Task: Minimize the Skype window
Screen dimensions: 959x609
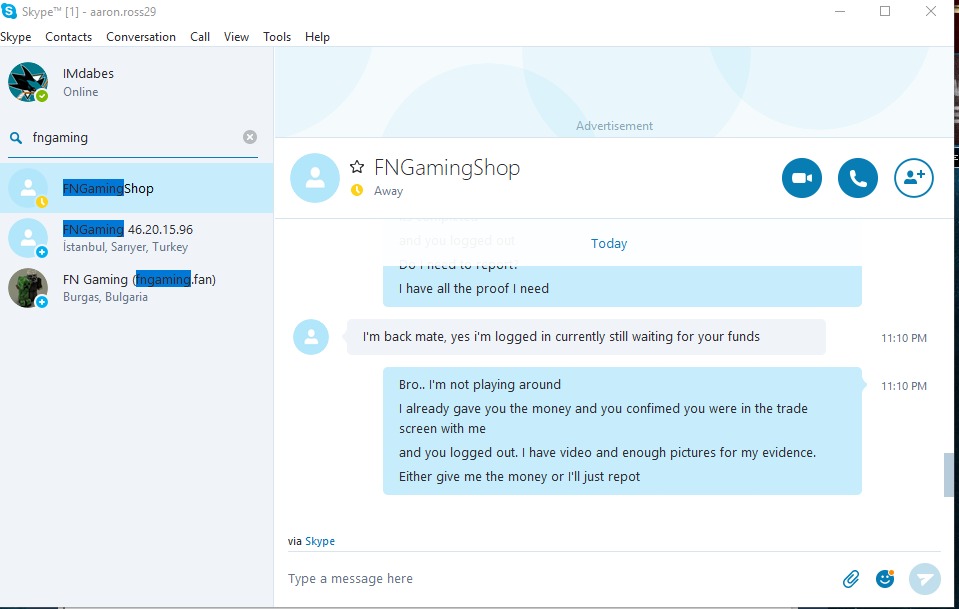Action: pyautogui.click(x=840, y=11)
